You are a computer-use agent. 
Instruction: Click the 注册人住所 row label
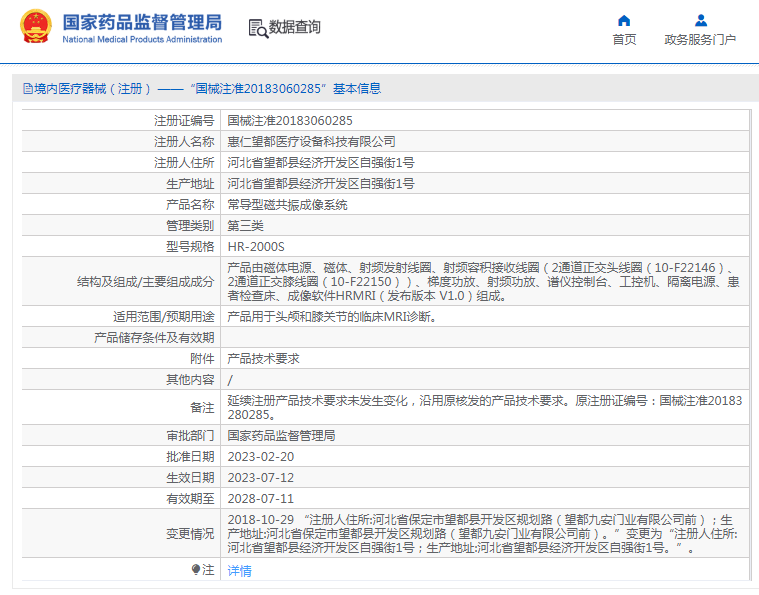(184, 163)
